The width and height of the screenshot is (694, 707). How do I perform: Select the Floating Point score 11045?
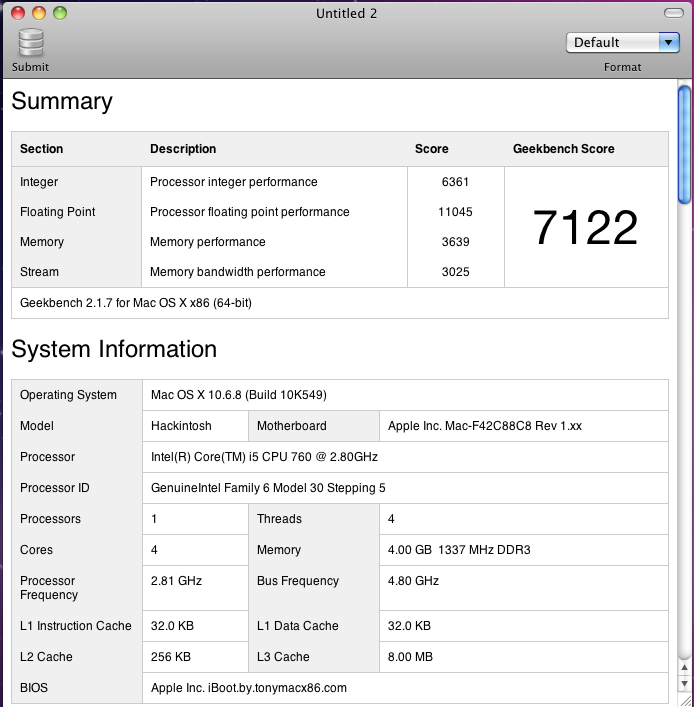pyautogui.click(x=455, y=212)
